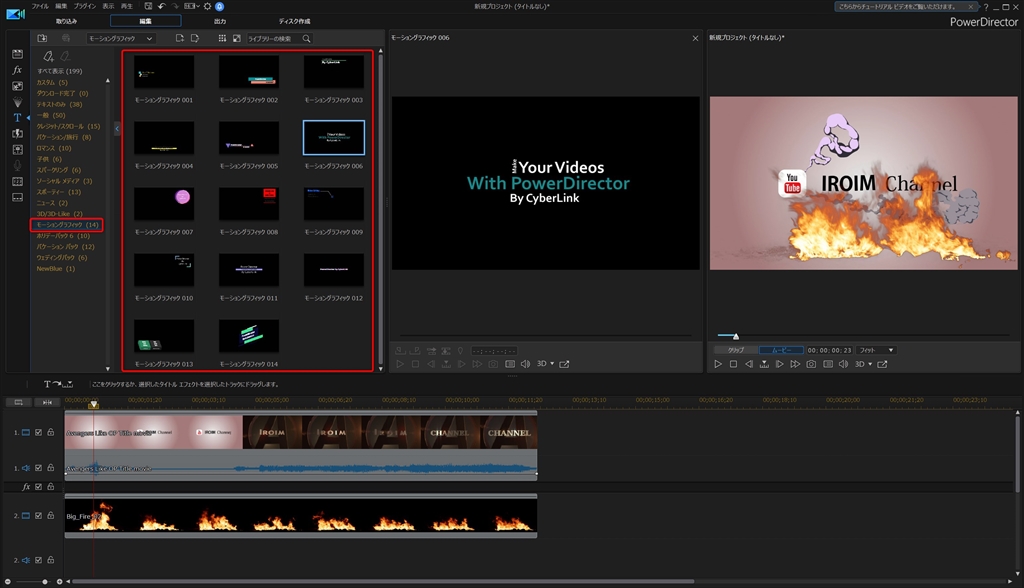Stop project preview playback in the right panel

733,364
